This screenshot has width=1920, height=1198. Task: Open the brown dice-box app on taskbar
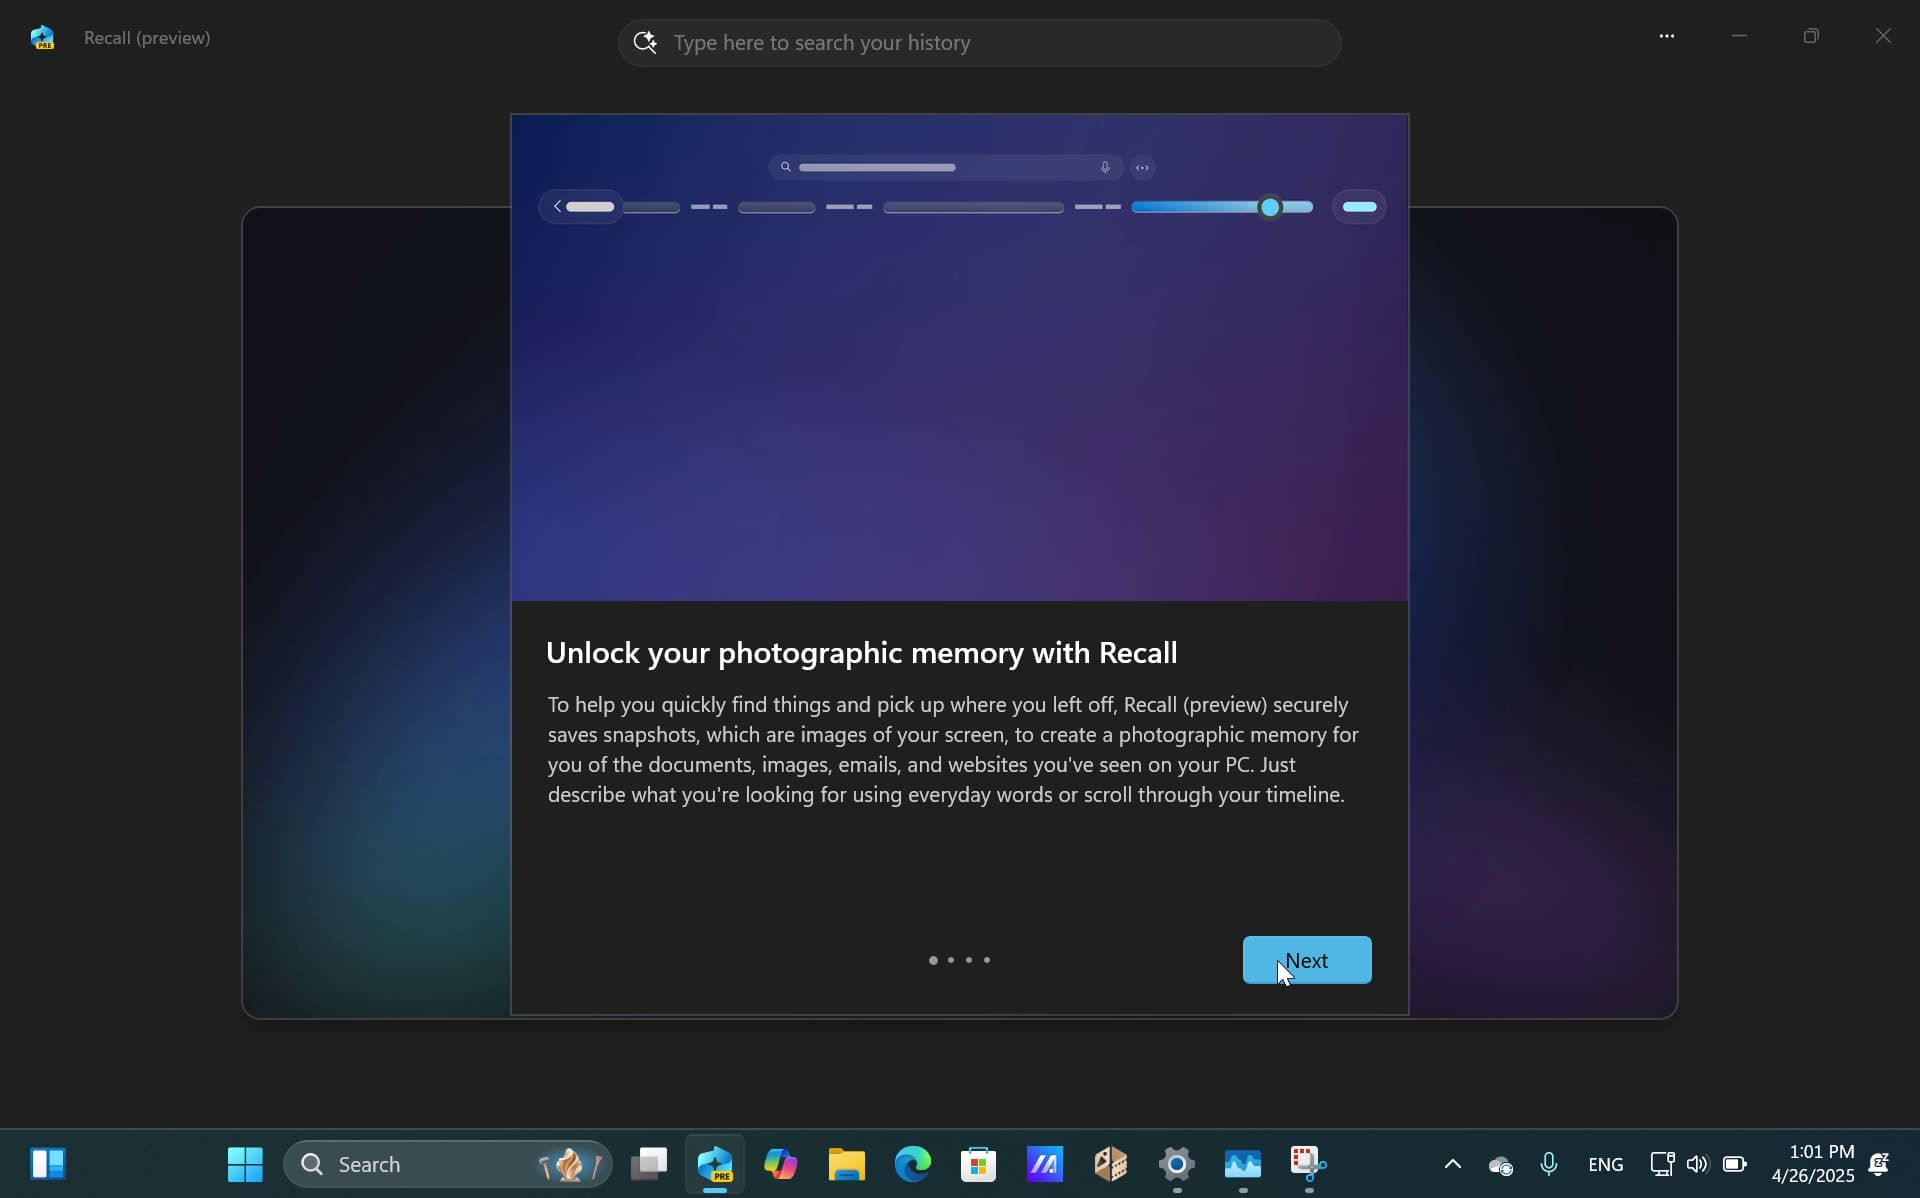tap(1111, 1164)
